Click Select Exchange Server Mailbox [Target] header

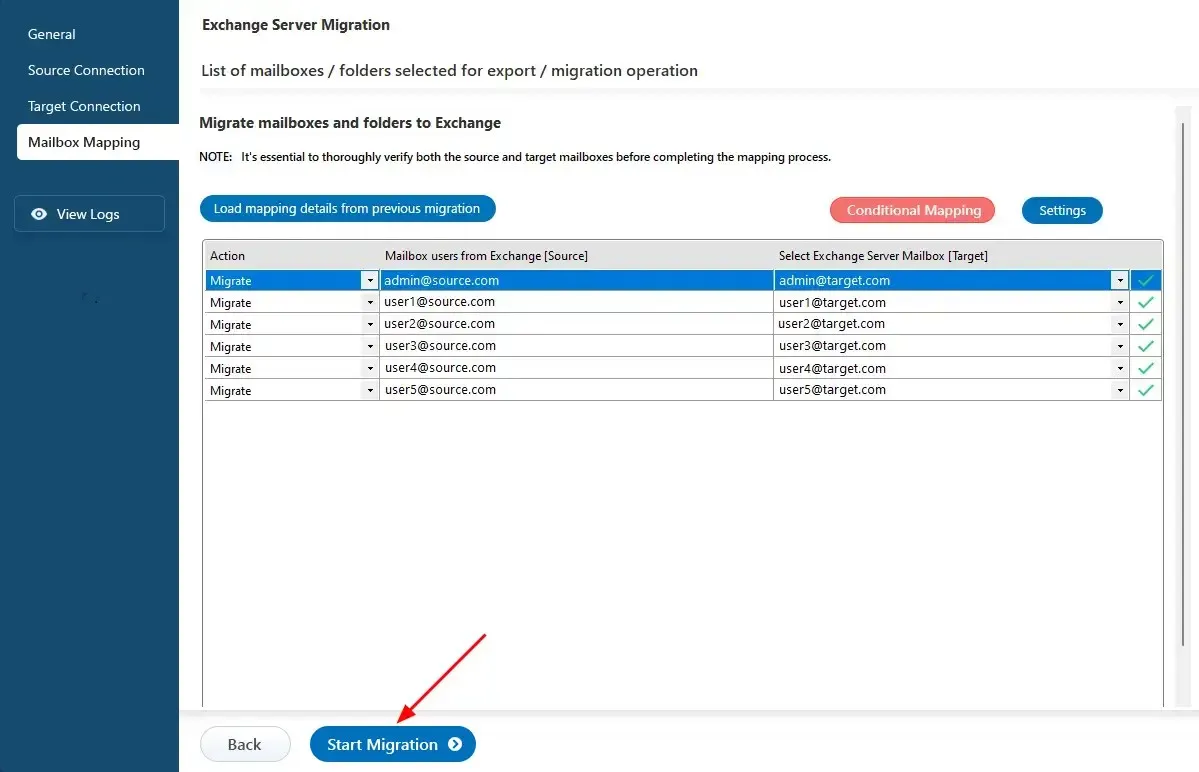coord(883,255)
